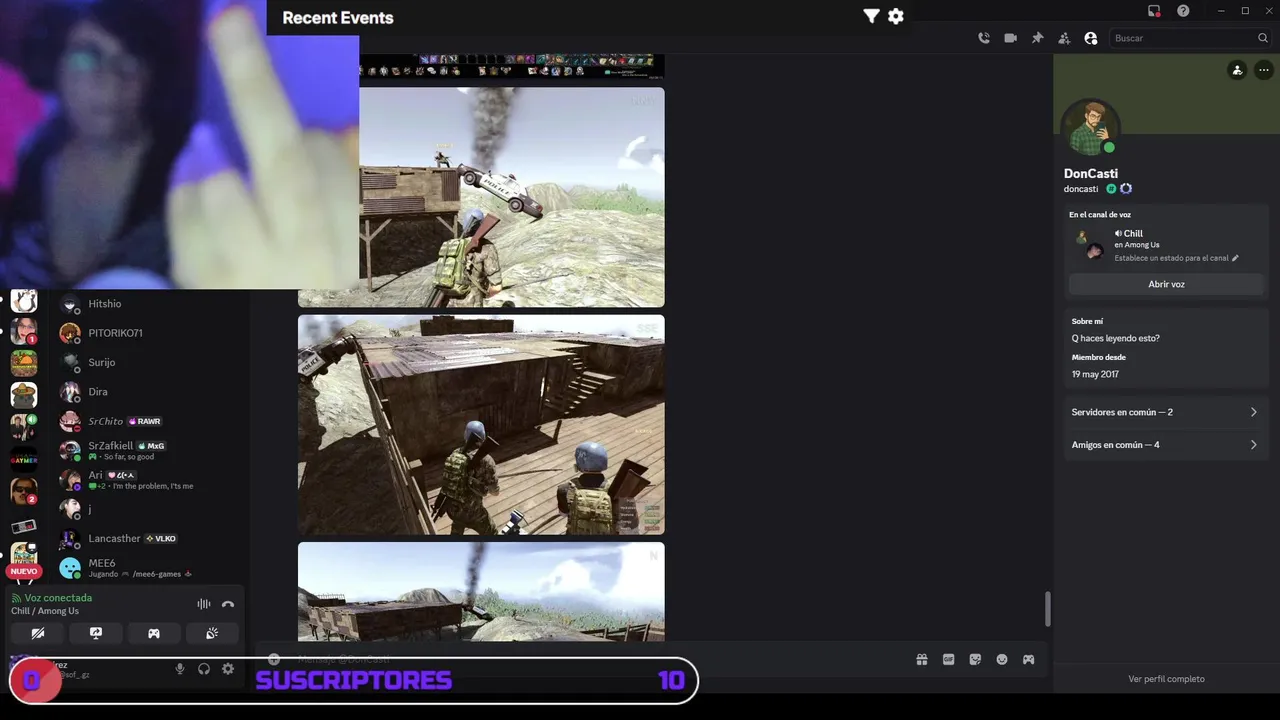Image resolution: width=1280 pixels, height=720 pixels.
Task: Start a video call from header
Action: 1010,38
